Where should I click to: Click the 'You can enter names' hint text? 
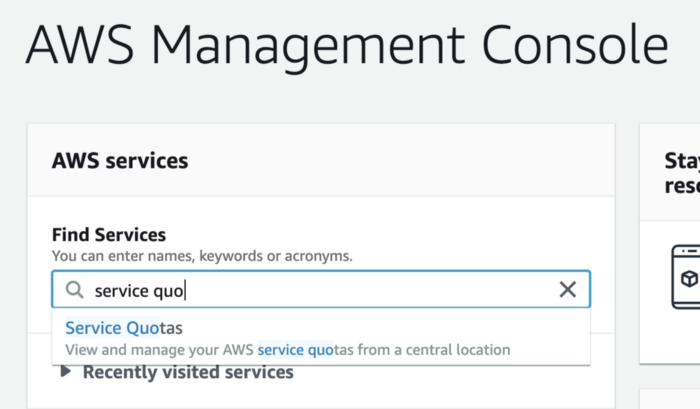pos(202,256)
